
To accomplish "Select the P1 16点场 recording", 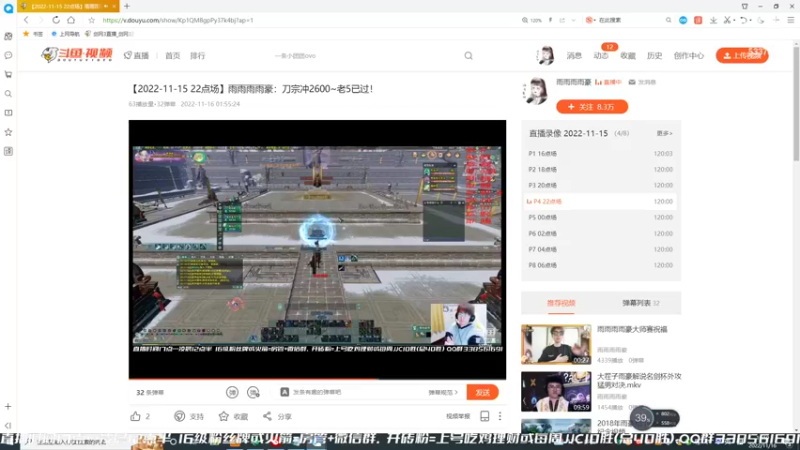I will (601, 154).
